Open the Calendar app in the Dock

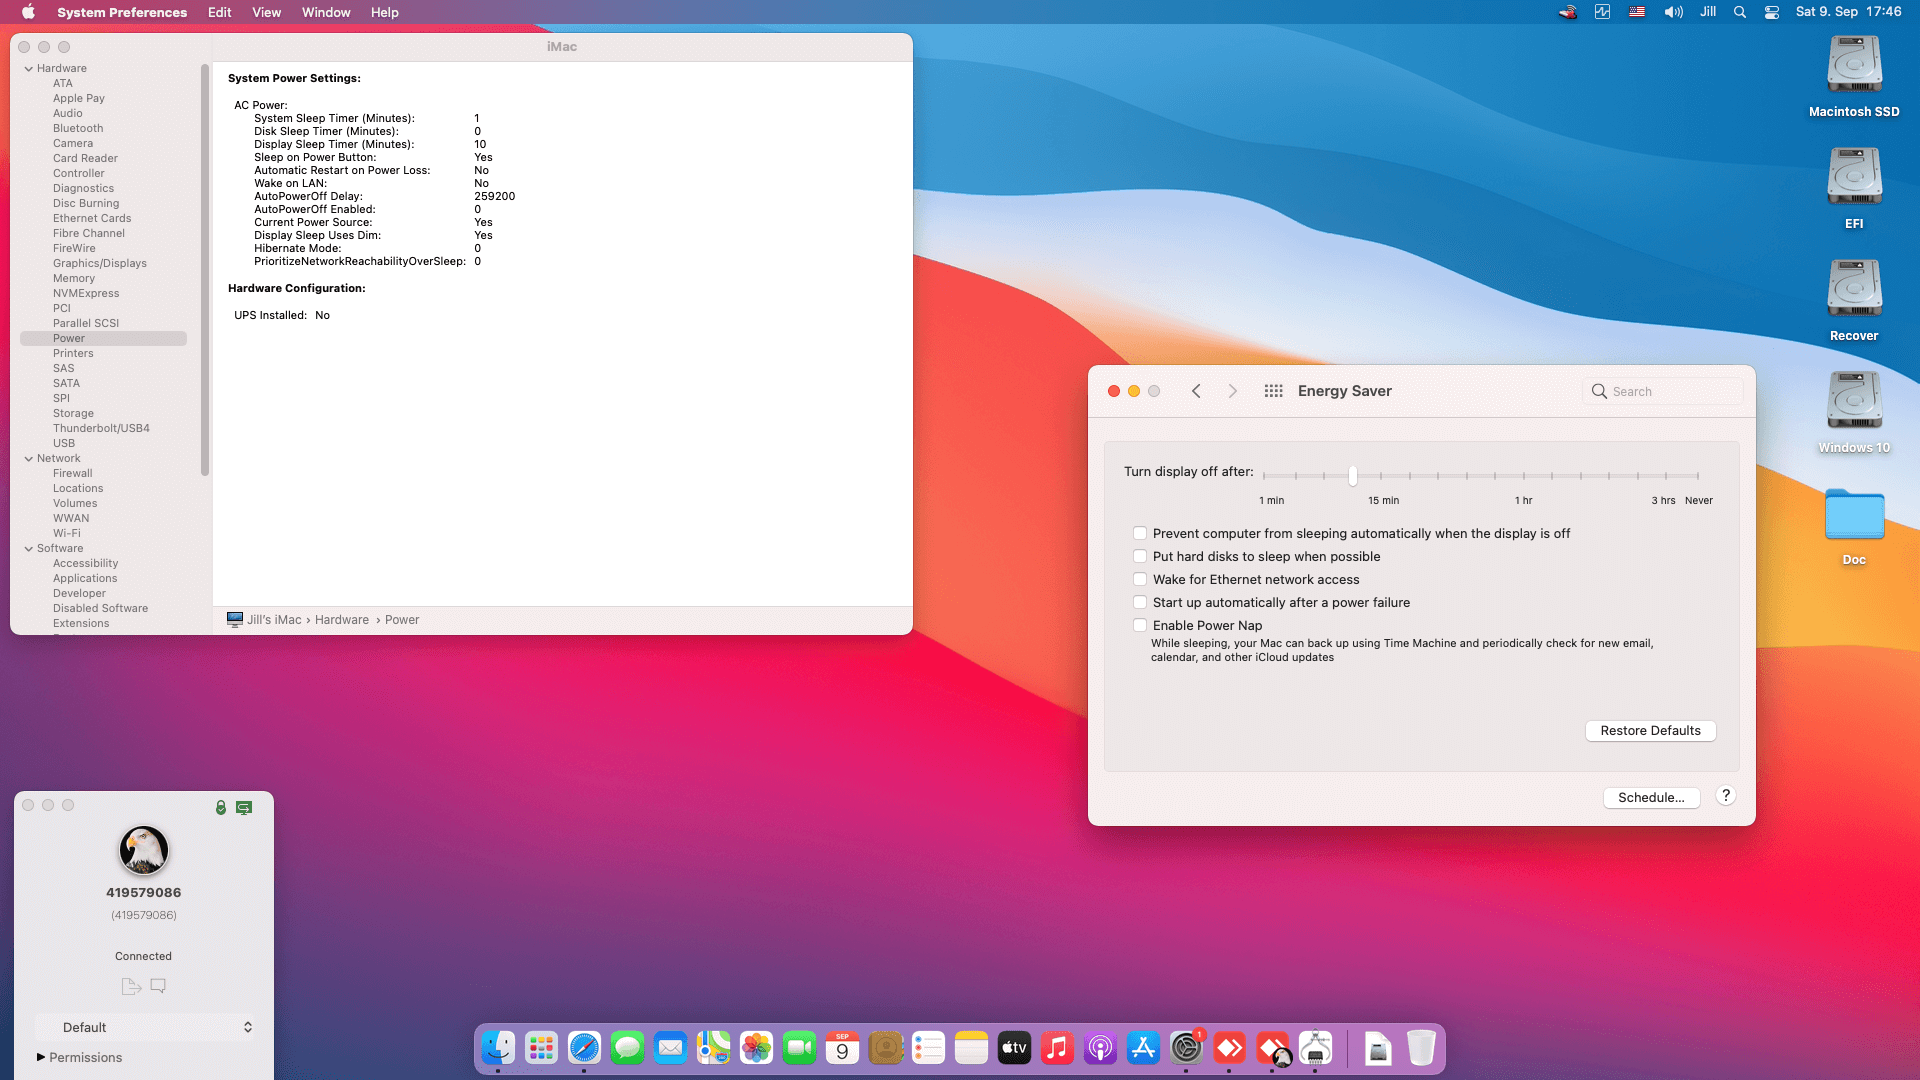pyautogui.click(x=842, y=1048)
